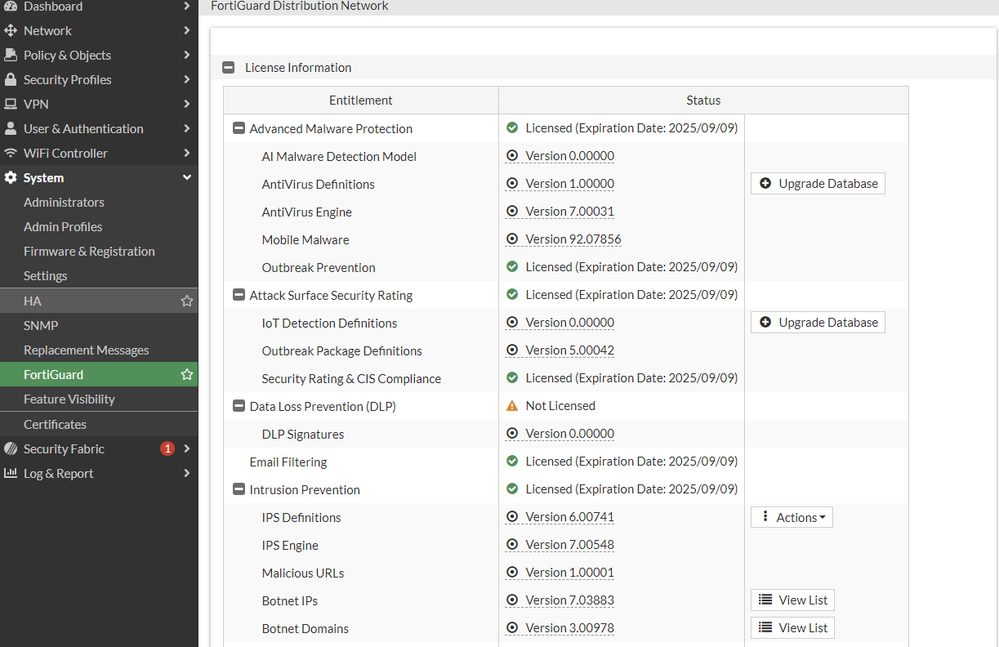Click the VPN monitor icon
This screenshot has width=999, height=647.
10,104
